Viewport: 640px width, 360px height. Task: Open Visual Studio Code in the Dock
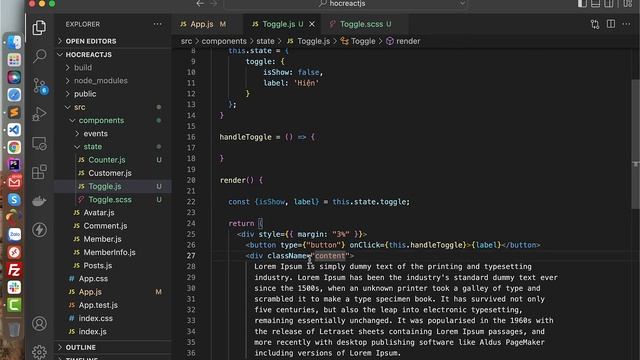point(14,130)
